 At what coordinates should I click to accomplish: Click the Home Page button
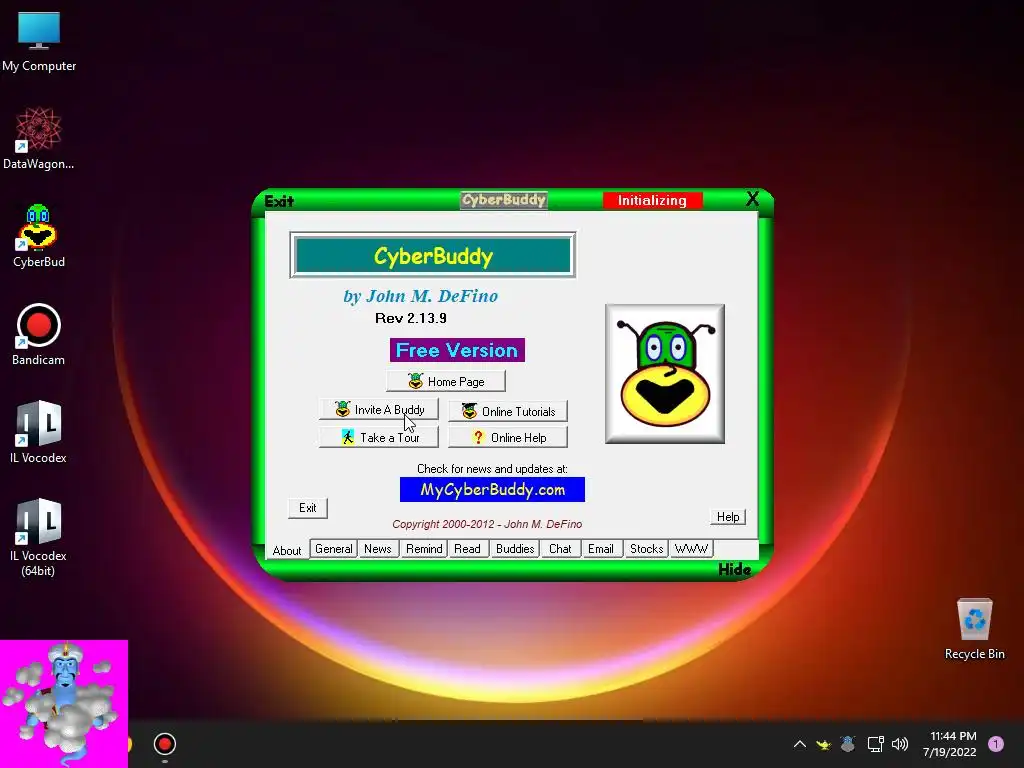point(446,381)
